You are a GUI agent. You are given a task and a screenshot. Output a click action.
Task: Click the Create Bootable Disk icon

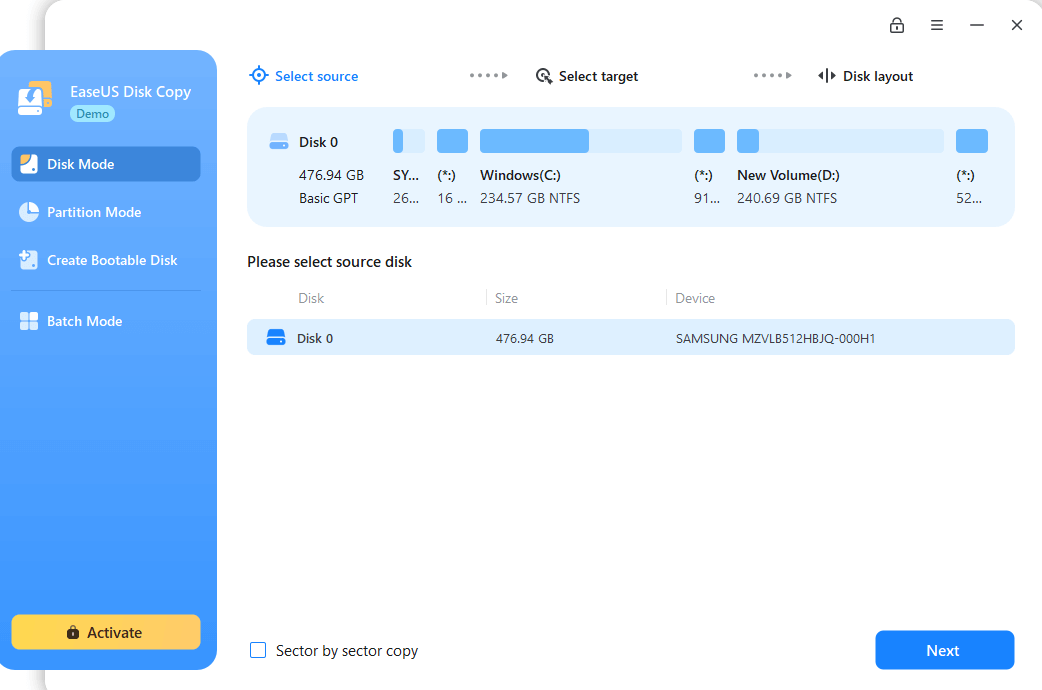click(28, 259)
